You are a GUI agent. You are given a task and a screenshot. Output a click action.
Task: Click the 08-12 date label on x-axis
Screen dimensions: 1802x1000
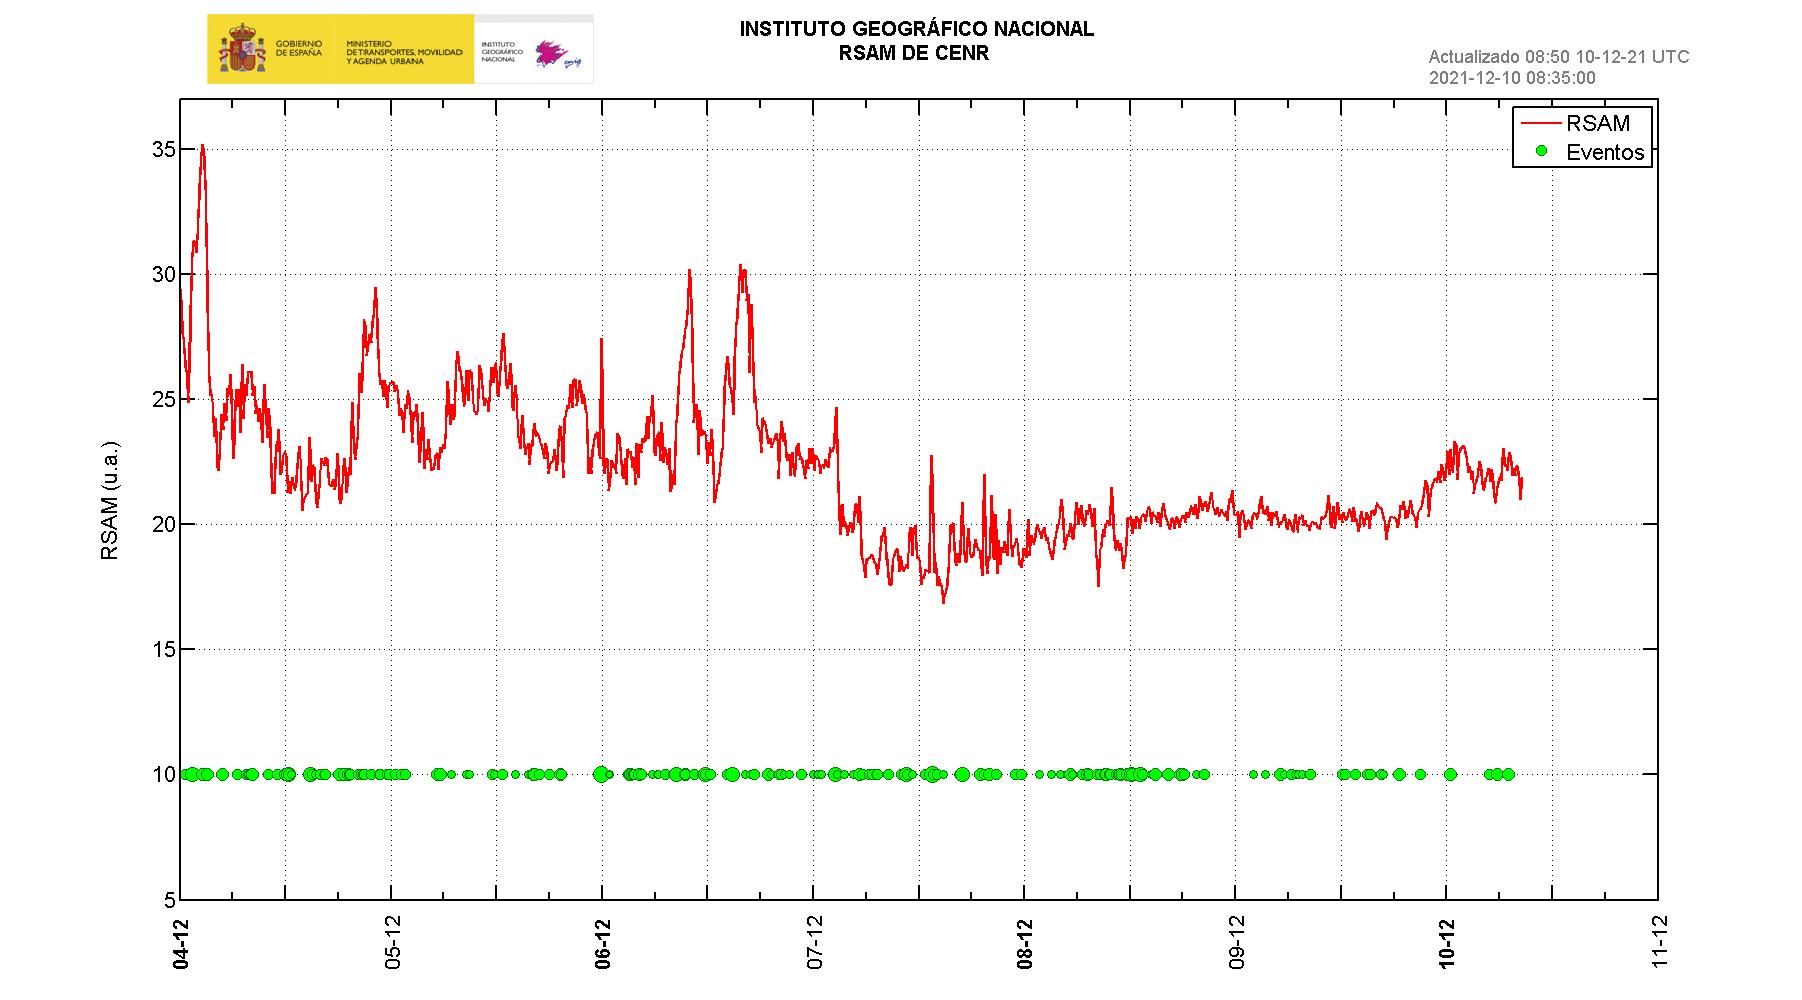[x=1024, y=943]
